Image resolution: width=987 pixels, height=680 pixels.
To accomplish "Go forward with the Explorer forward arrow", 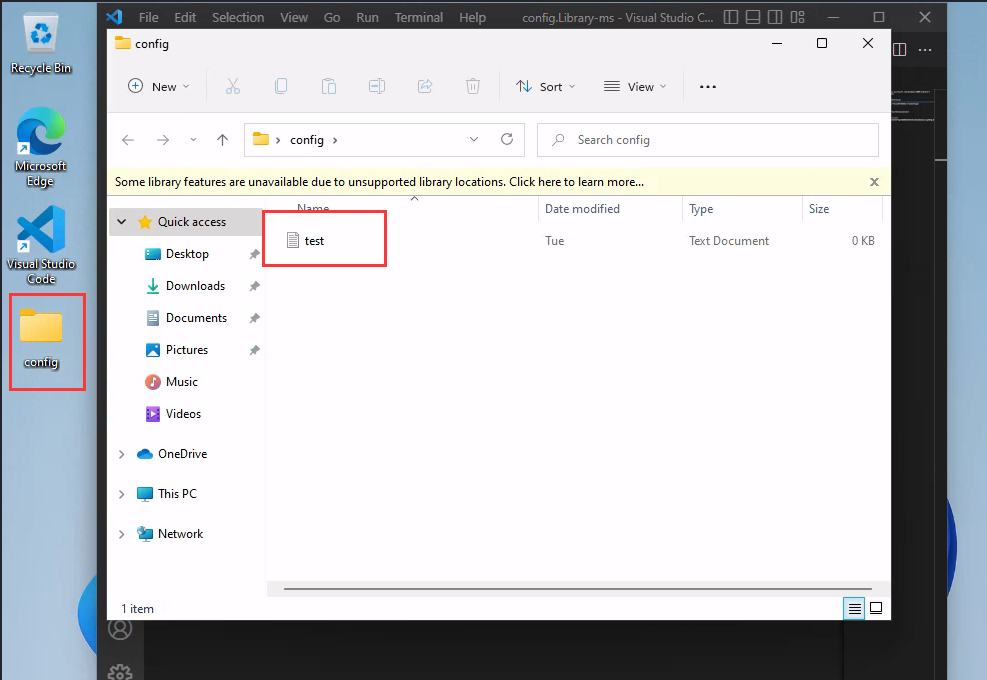I will [x=163, y=140].
